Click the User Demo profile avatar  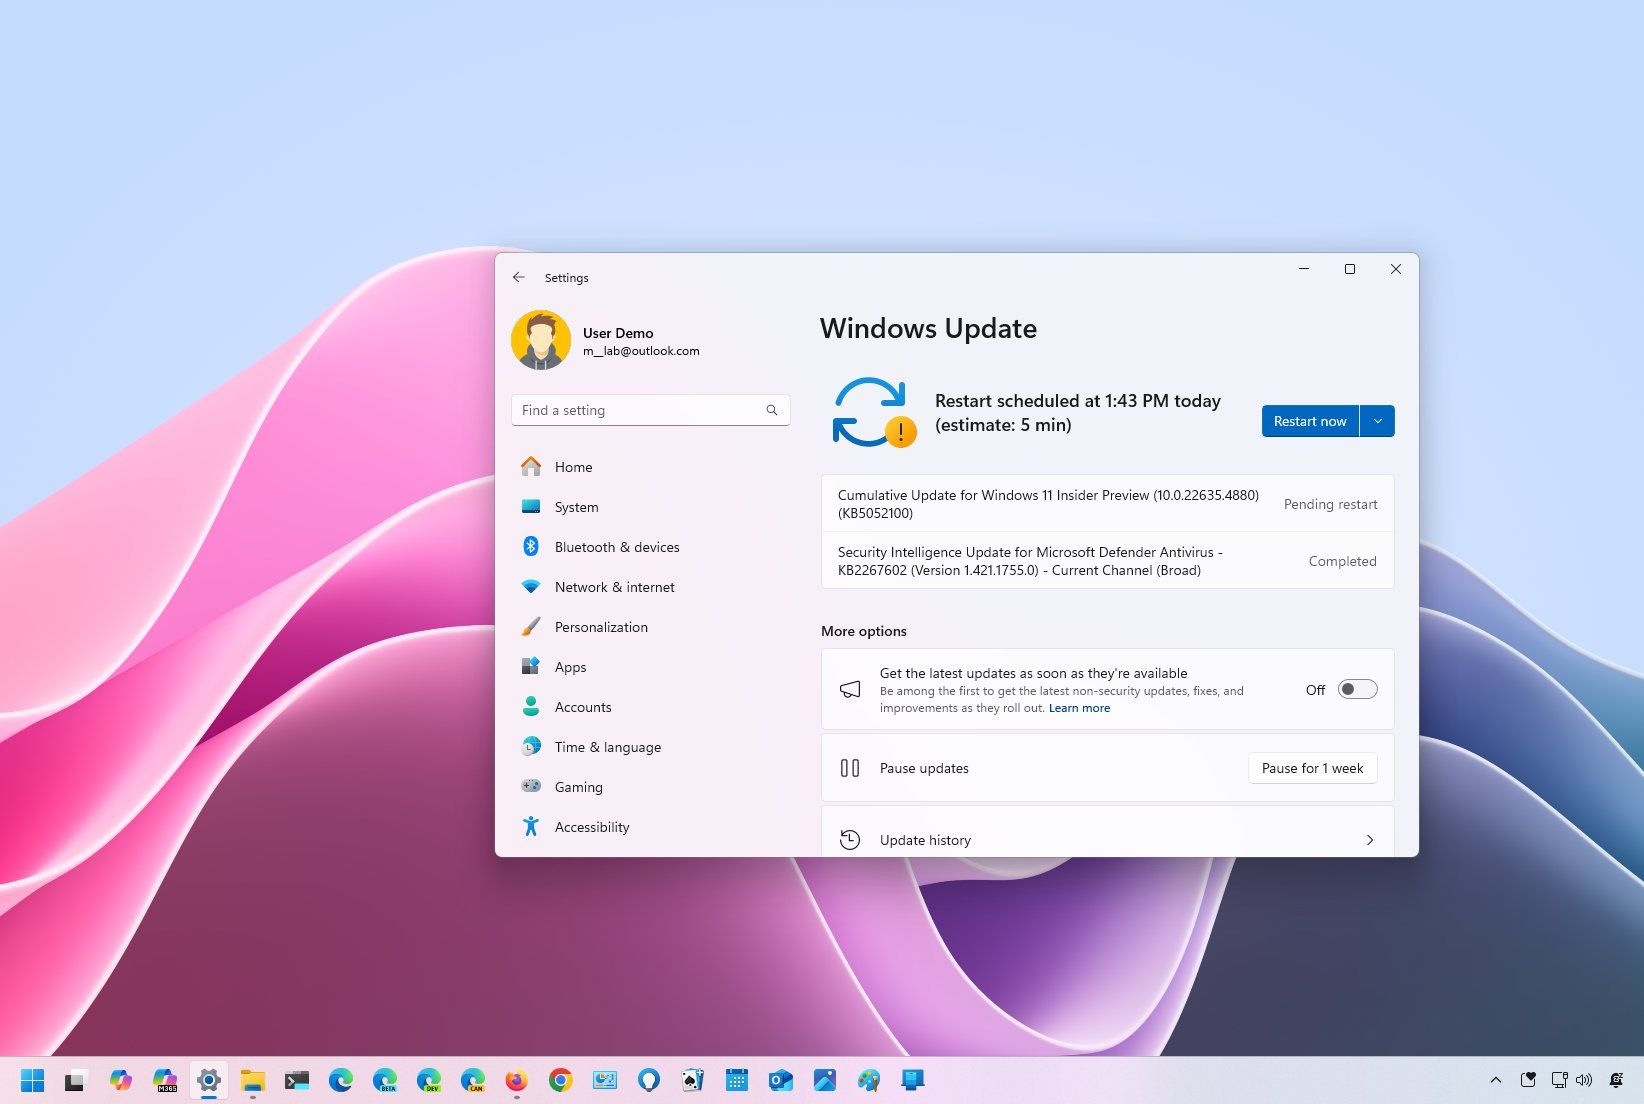click(540, 340)
